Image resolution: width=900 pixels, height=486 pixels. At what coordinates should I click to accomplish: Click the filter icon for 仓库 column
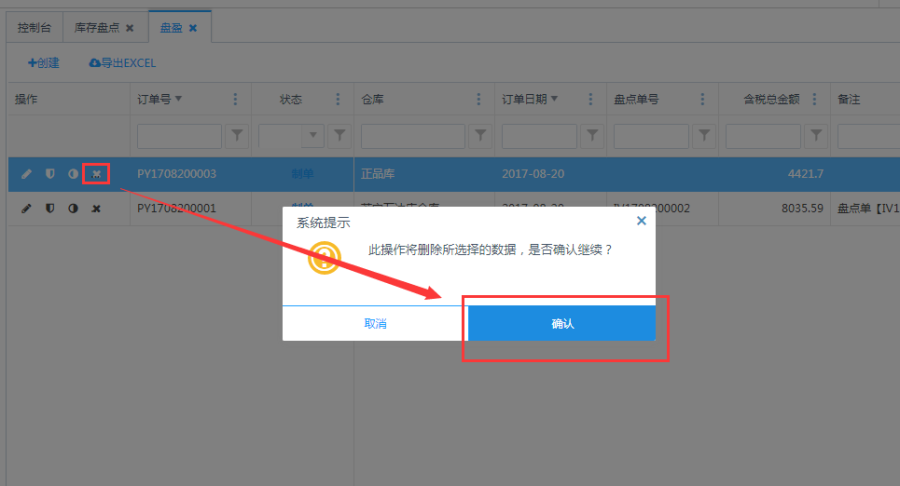pyautogui.click(x=481, y=135)
